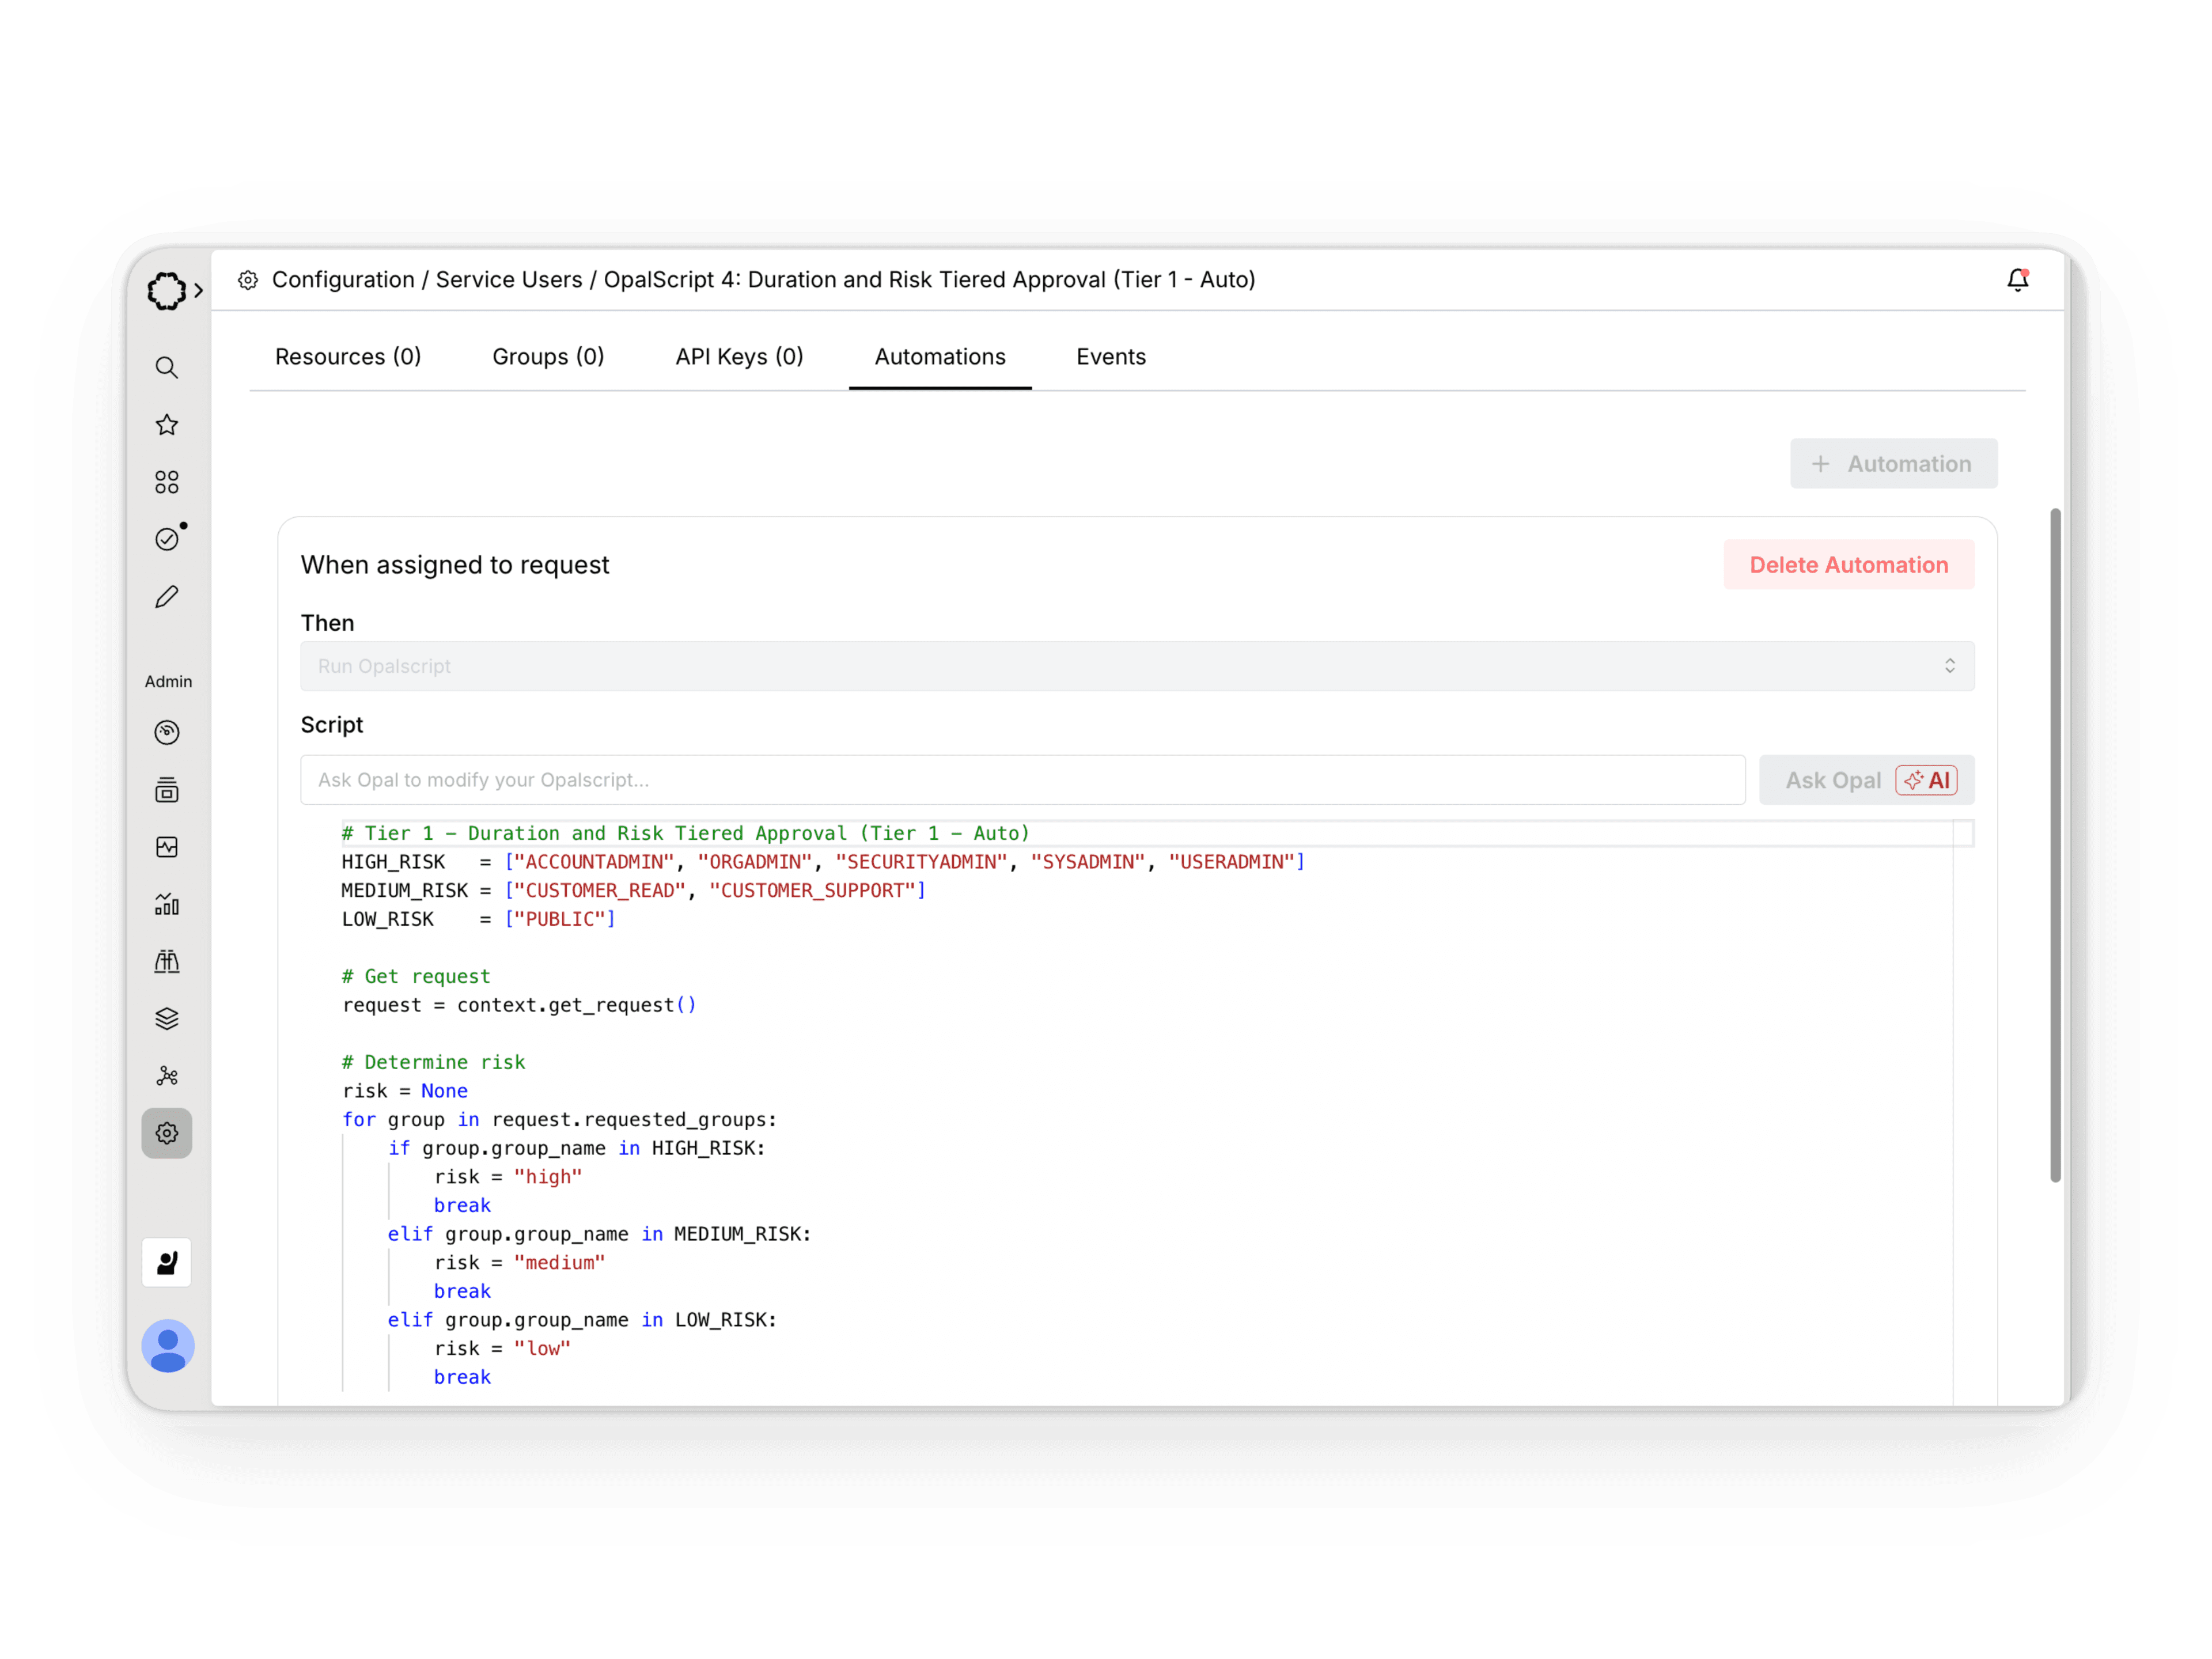Click the page vertical scrollbar
Viewport: 2212px width, 1659px height.
tap(2055, 845)
